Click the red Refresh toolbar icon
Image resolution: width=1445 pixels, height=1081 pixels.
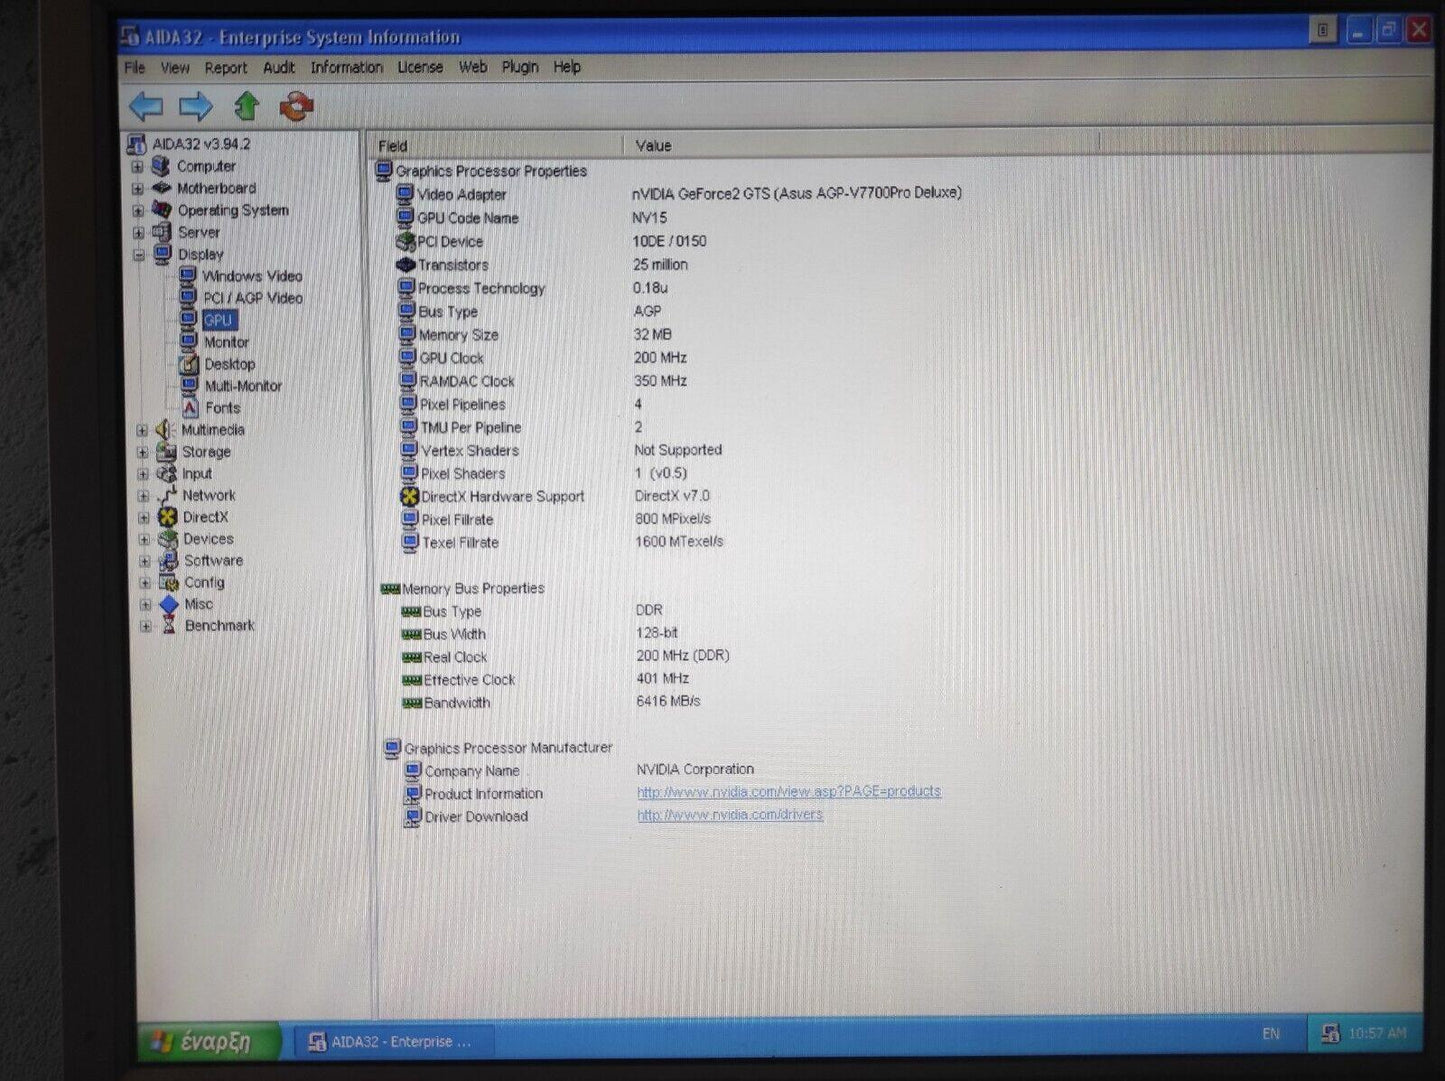click(x=297, y=106)
